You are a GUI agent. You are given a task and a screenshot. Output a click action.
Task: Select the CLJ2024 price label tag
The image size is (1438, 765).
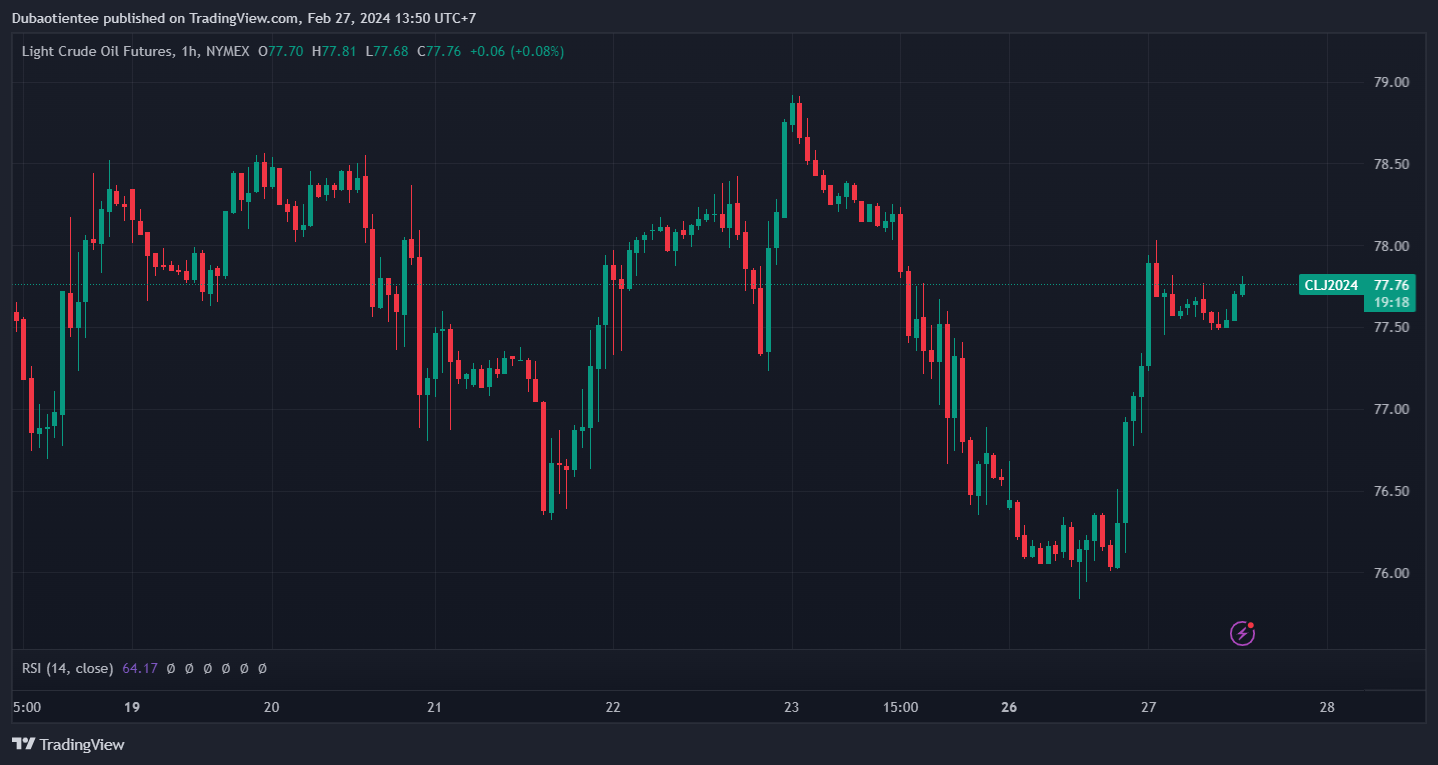coord(1330,285)
